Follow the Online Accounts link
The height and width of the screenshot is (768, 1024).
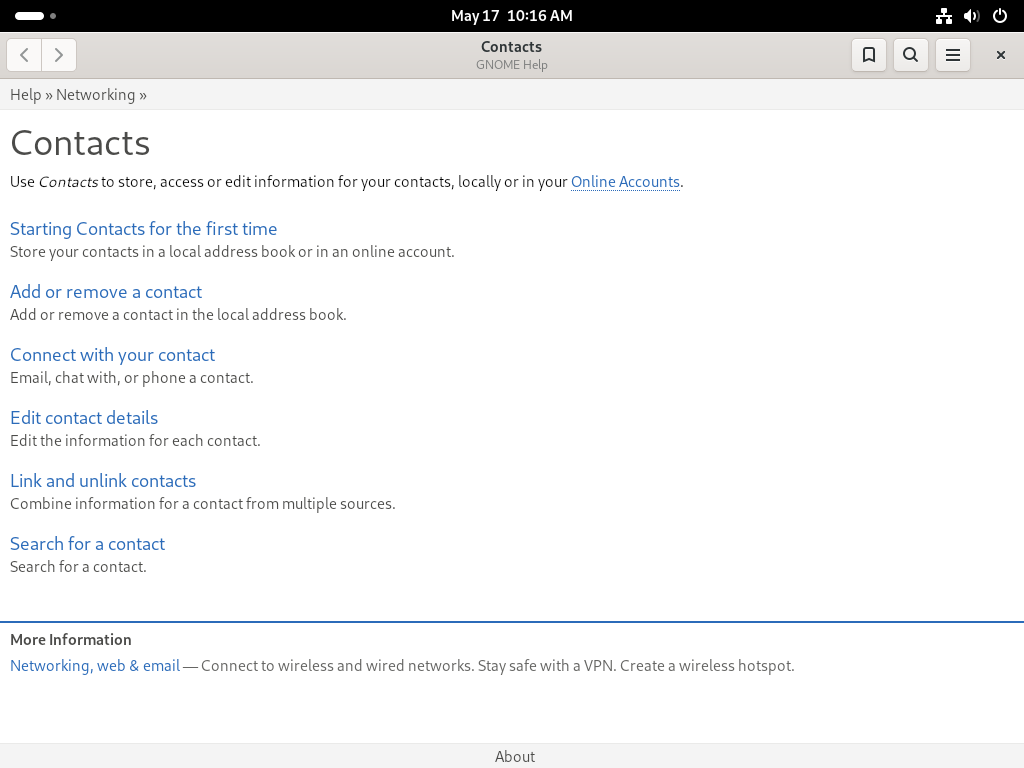tap(625, 182)
